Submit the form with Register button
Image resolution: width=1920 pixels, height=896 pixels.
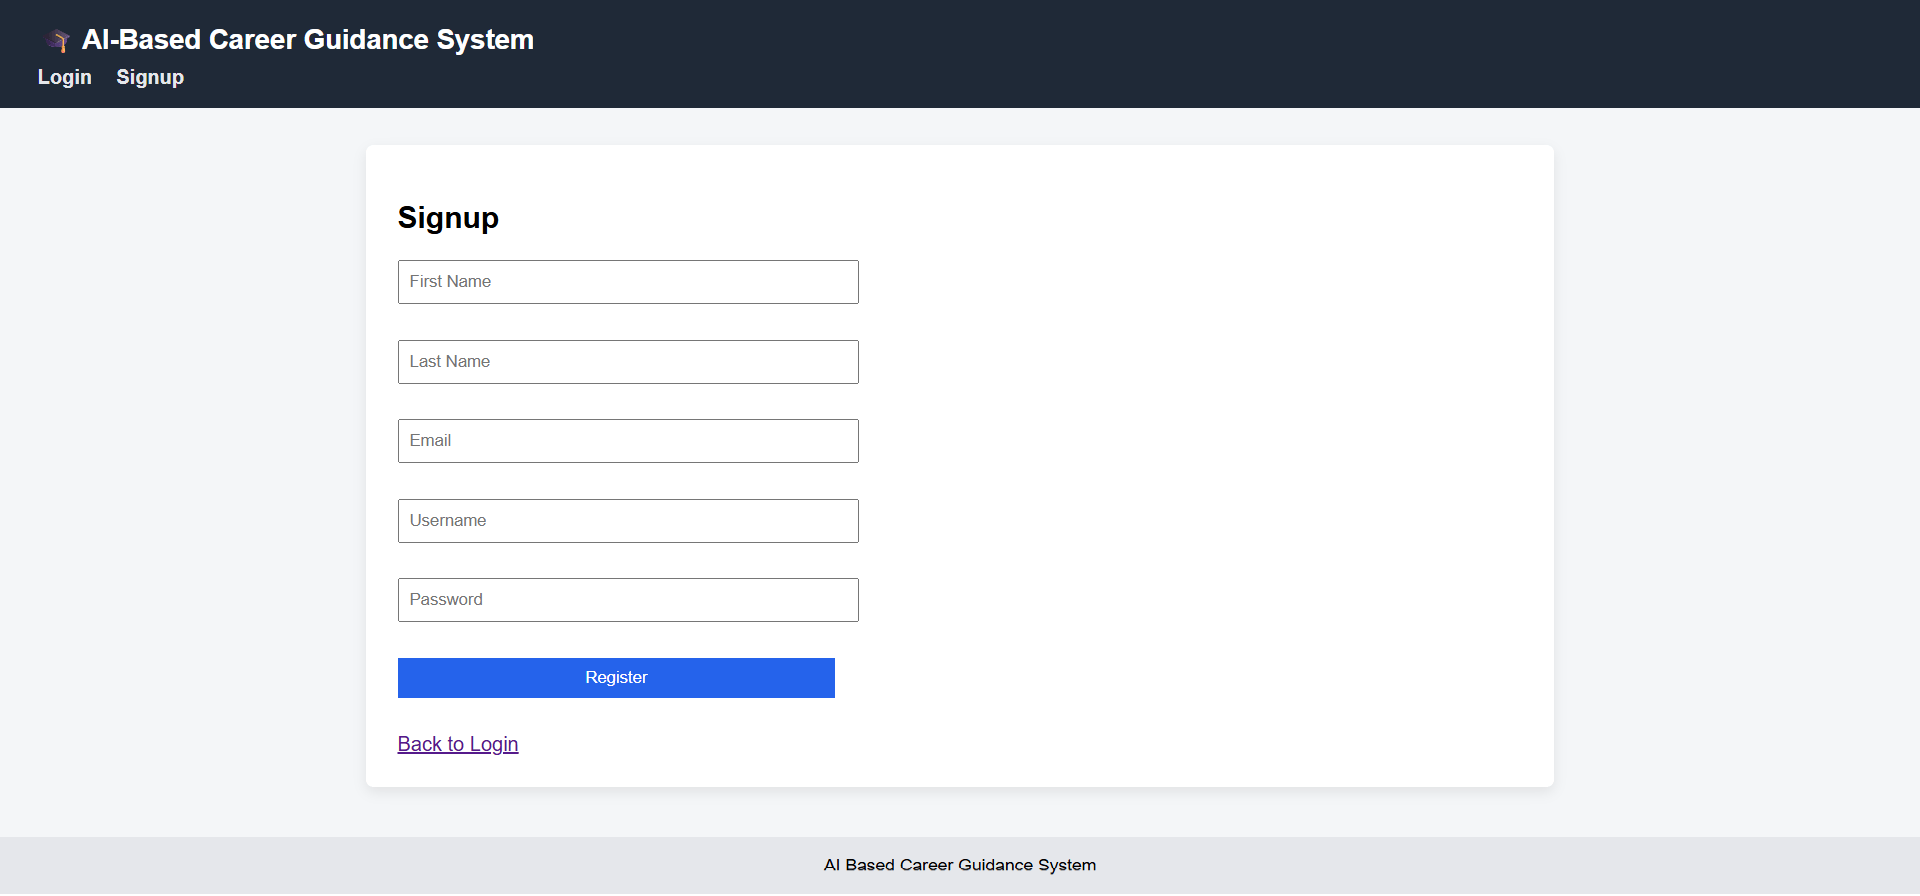(x=616, y=678)
